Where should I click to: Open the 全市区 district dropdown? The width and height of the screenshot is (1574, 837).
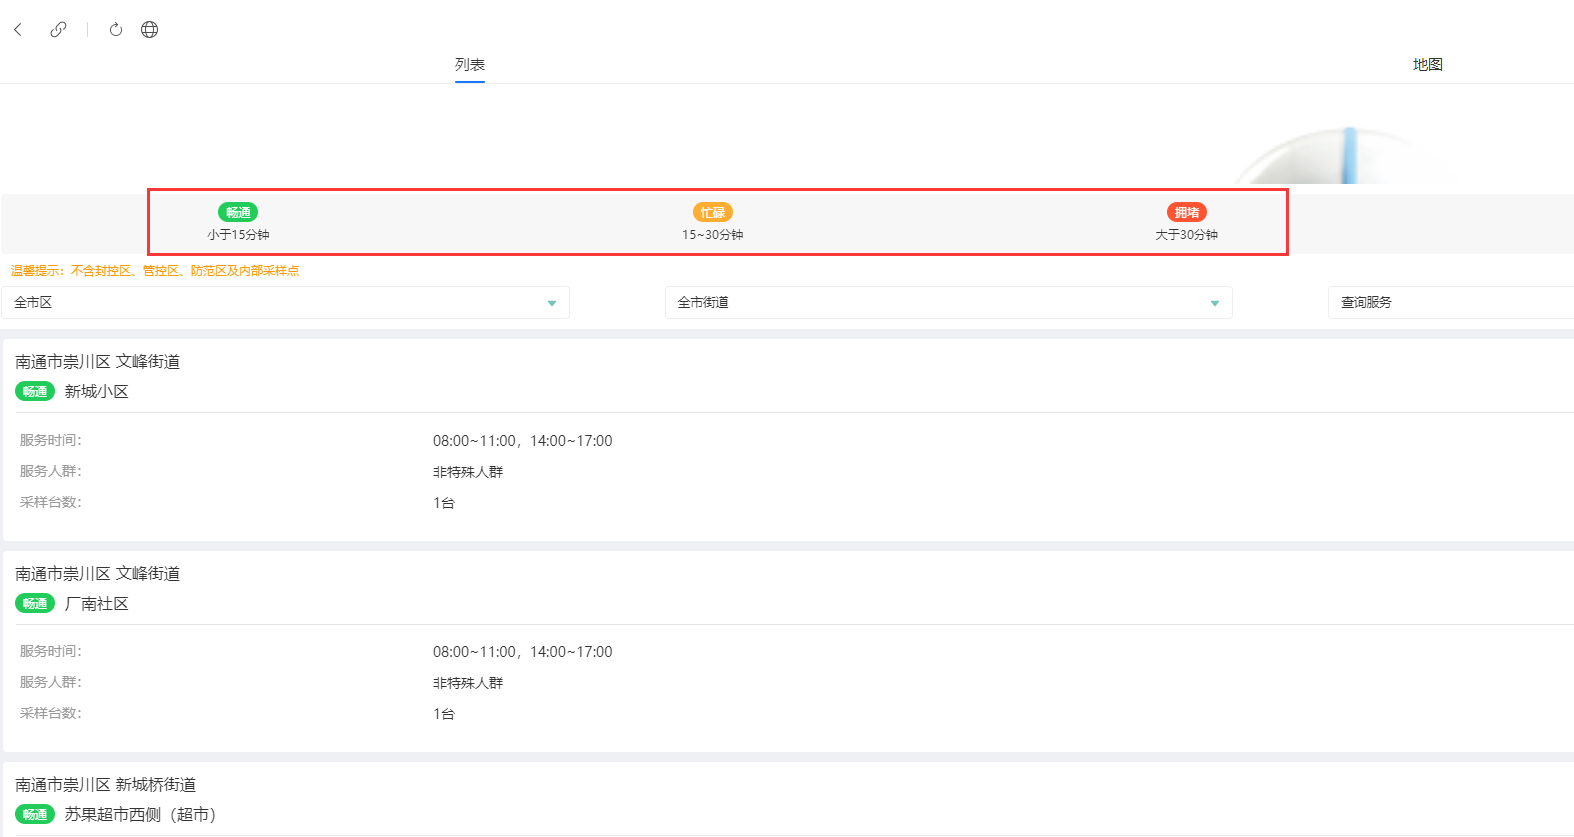click(285, 303)
